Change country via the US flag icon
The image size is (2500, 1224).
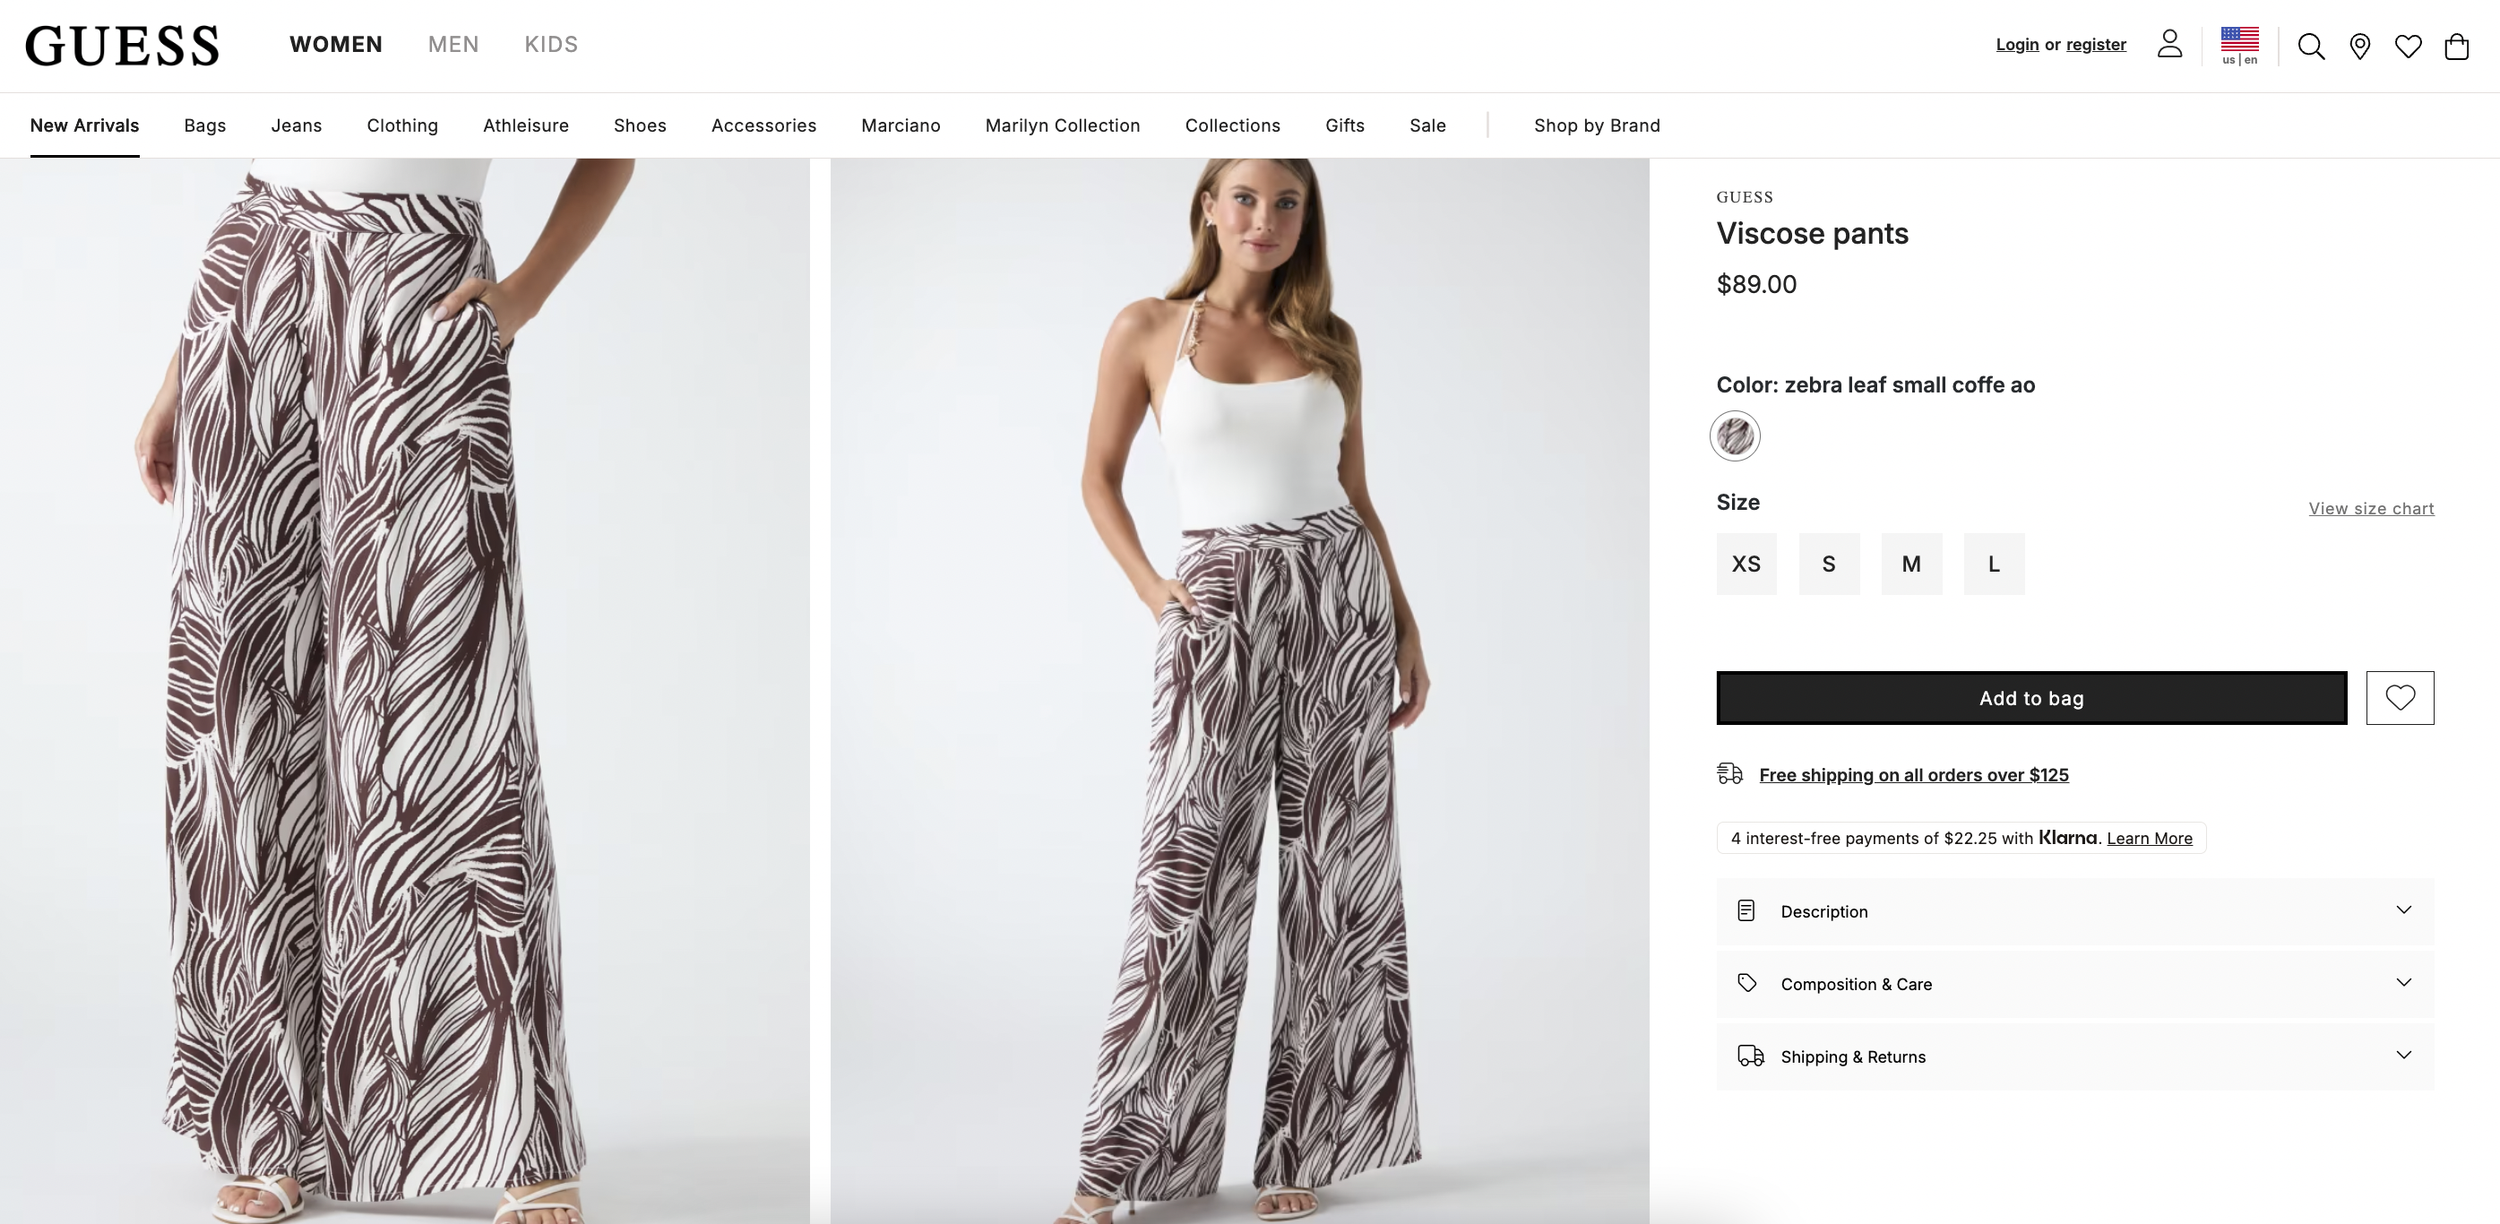2239,45
